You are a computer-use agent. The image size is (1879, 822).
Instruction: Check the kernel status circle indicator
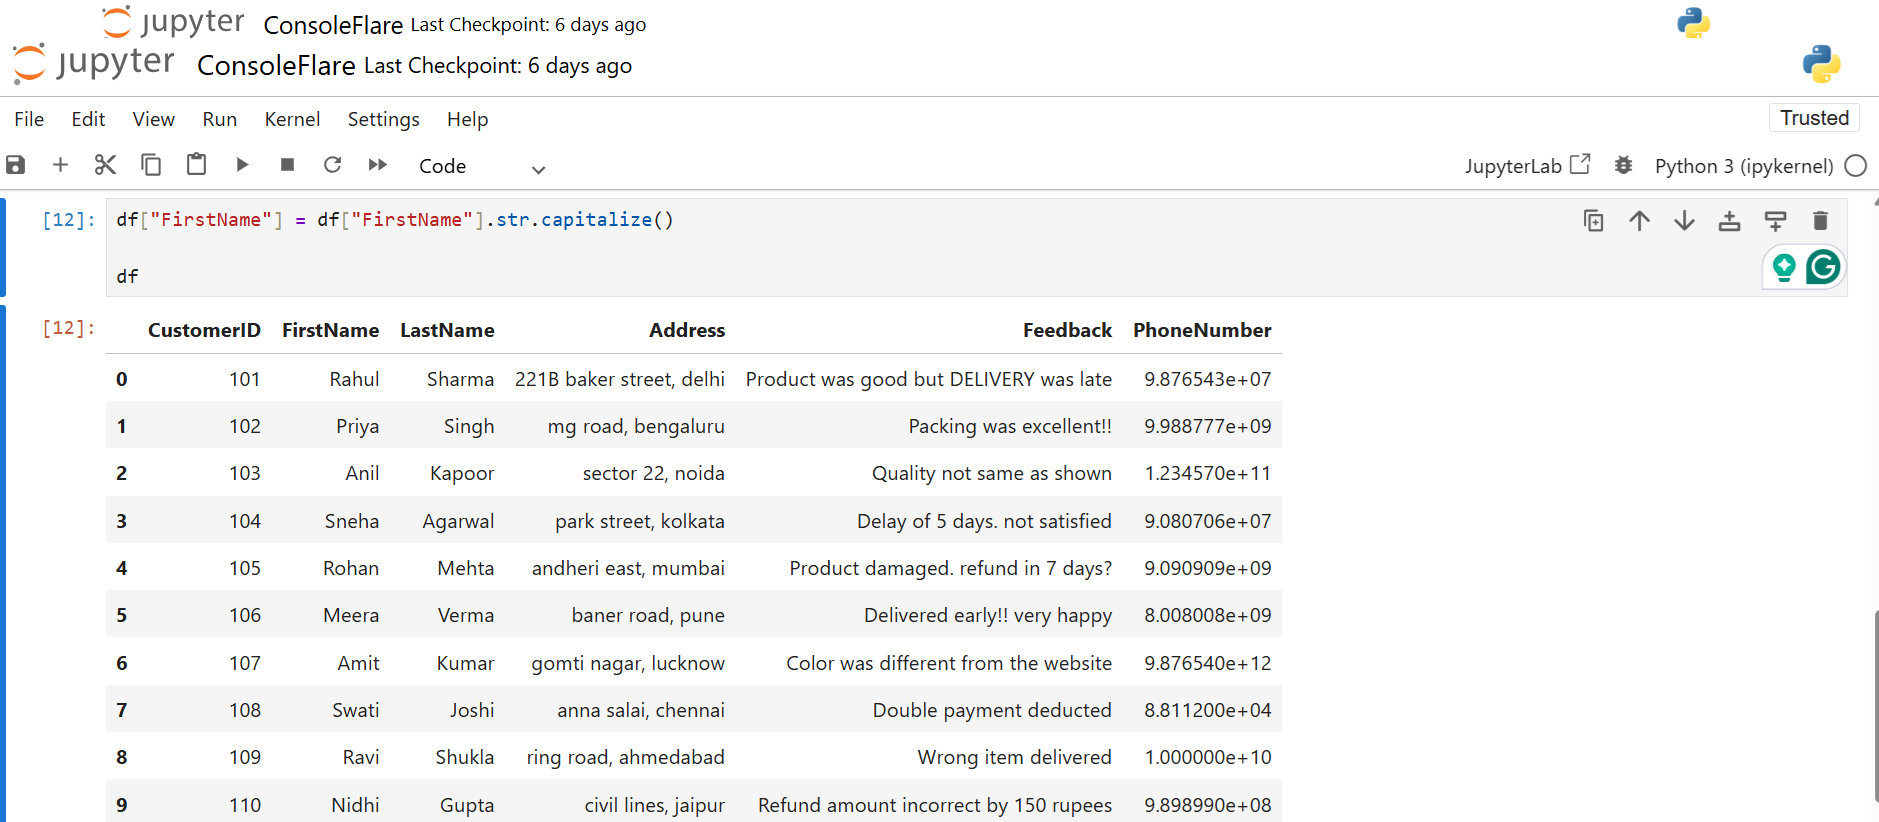(1856, 166)
